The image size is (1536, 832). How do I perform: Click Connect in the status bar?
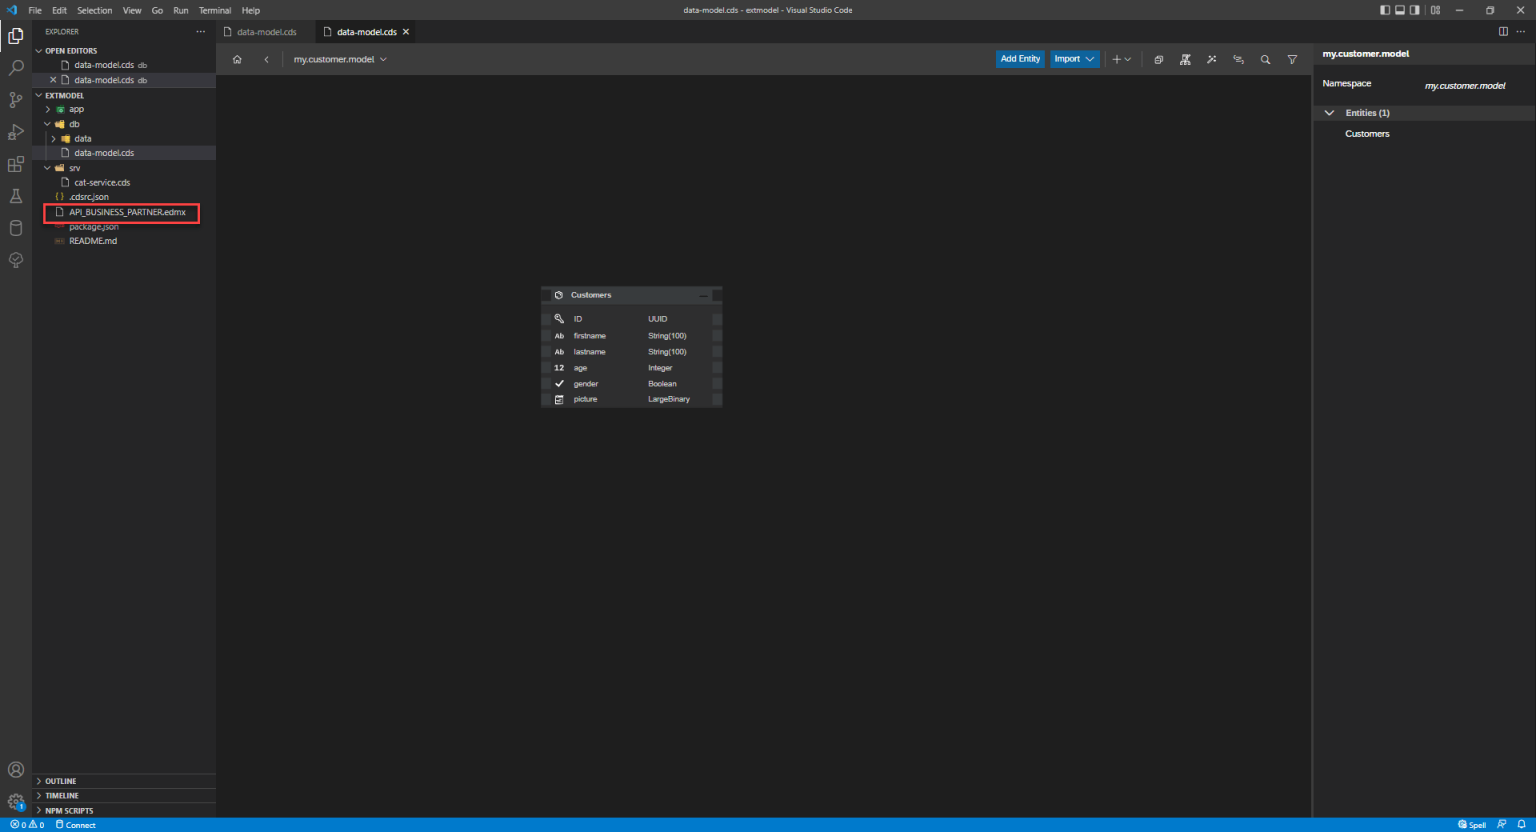click(x=75, y=824)
